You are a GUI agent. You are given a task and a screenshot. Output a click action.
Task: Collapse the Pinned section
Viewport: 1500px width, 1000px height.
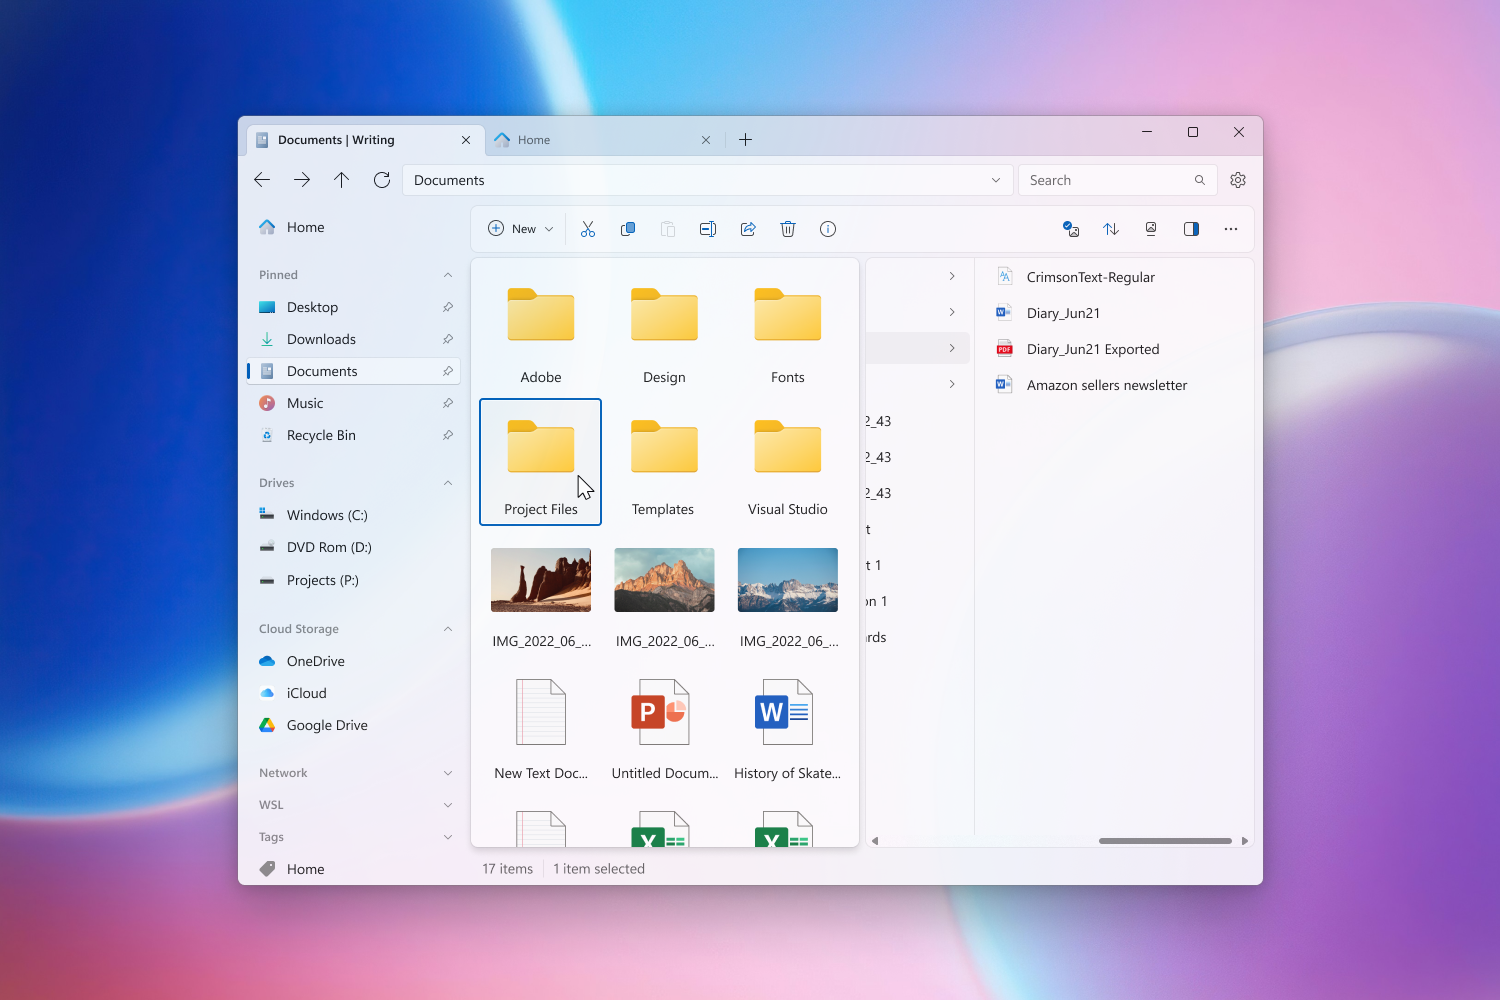tap(447, 274)
